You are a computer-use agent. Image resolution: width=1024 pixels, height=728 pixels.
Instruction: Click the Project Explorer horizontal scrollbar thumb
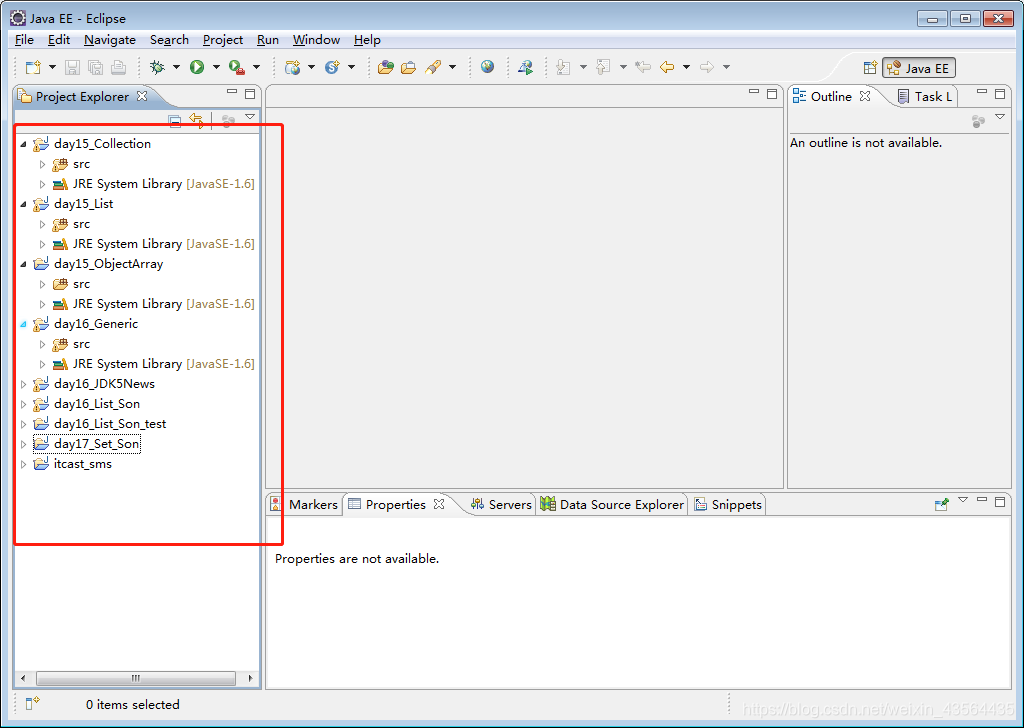click(136, 678)
